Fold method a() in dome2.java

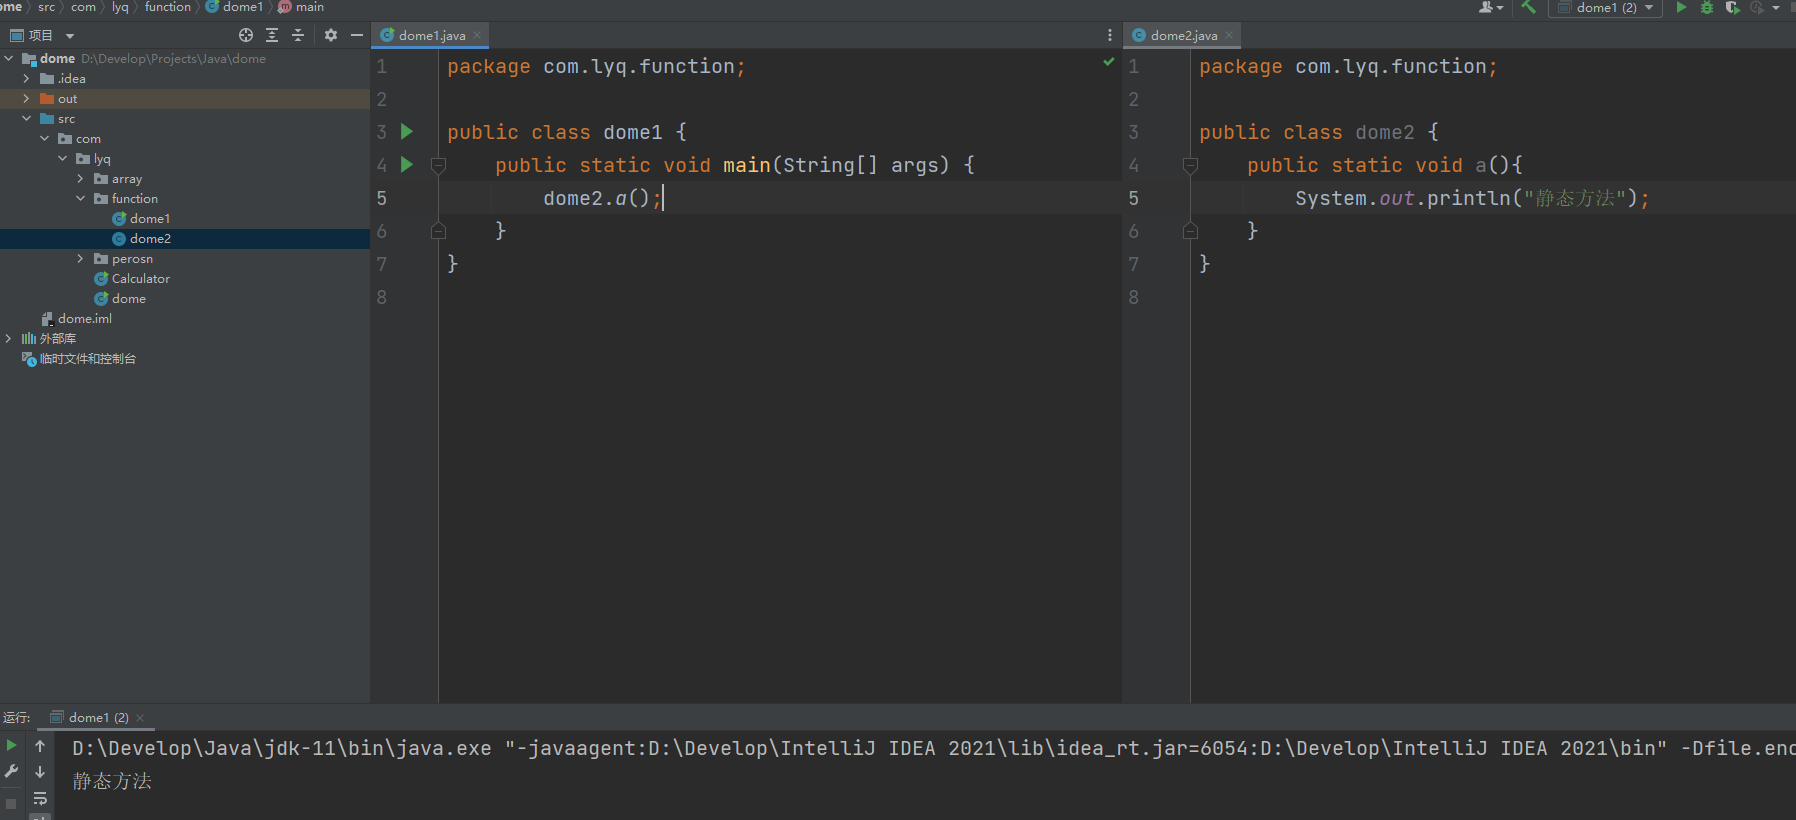point(1190,165)
